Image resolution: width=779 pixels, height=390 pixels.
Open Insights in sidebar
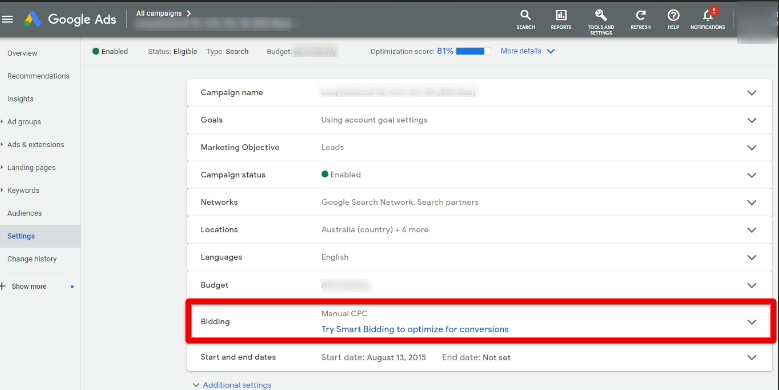[20, 99]
